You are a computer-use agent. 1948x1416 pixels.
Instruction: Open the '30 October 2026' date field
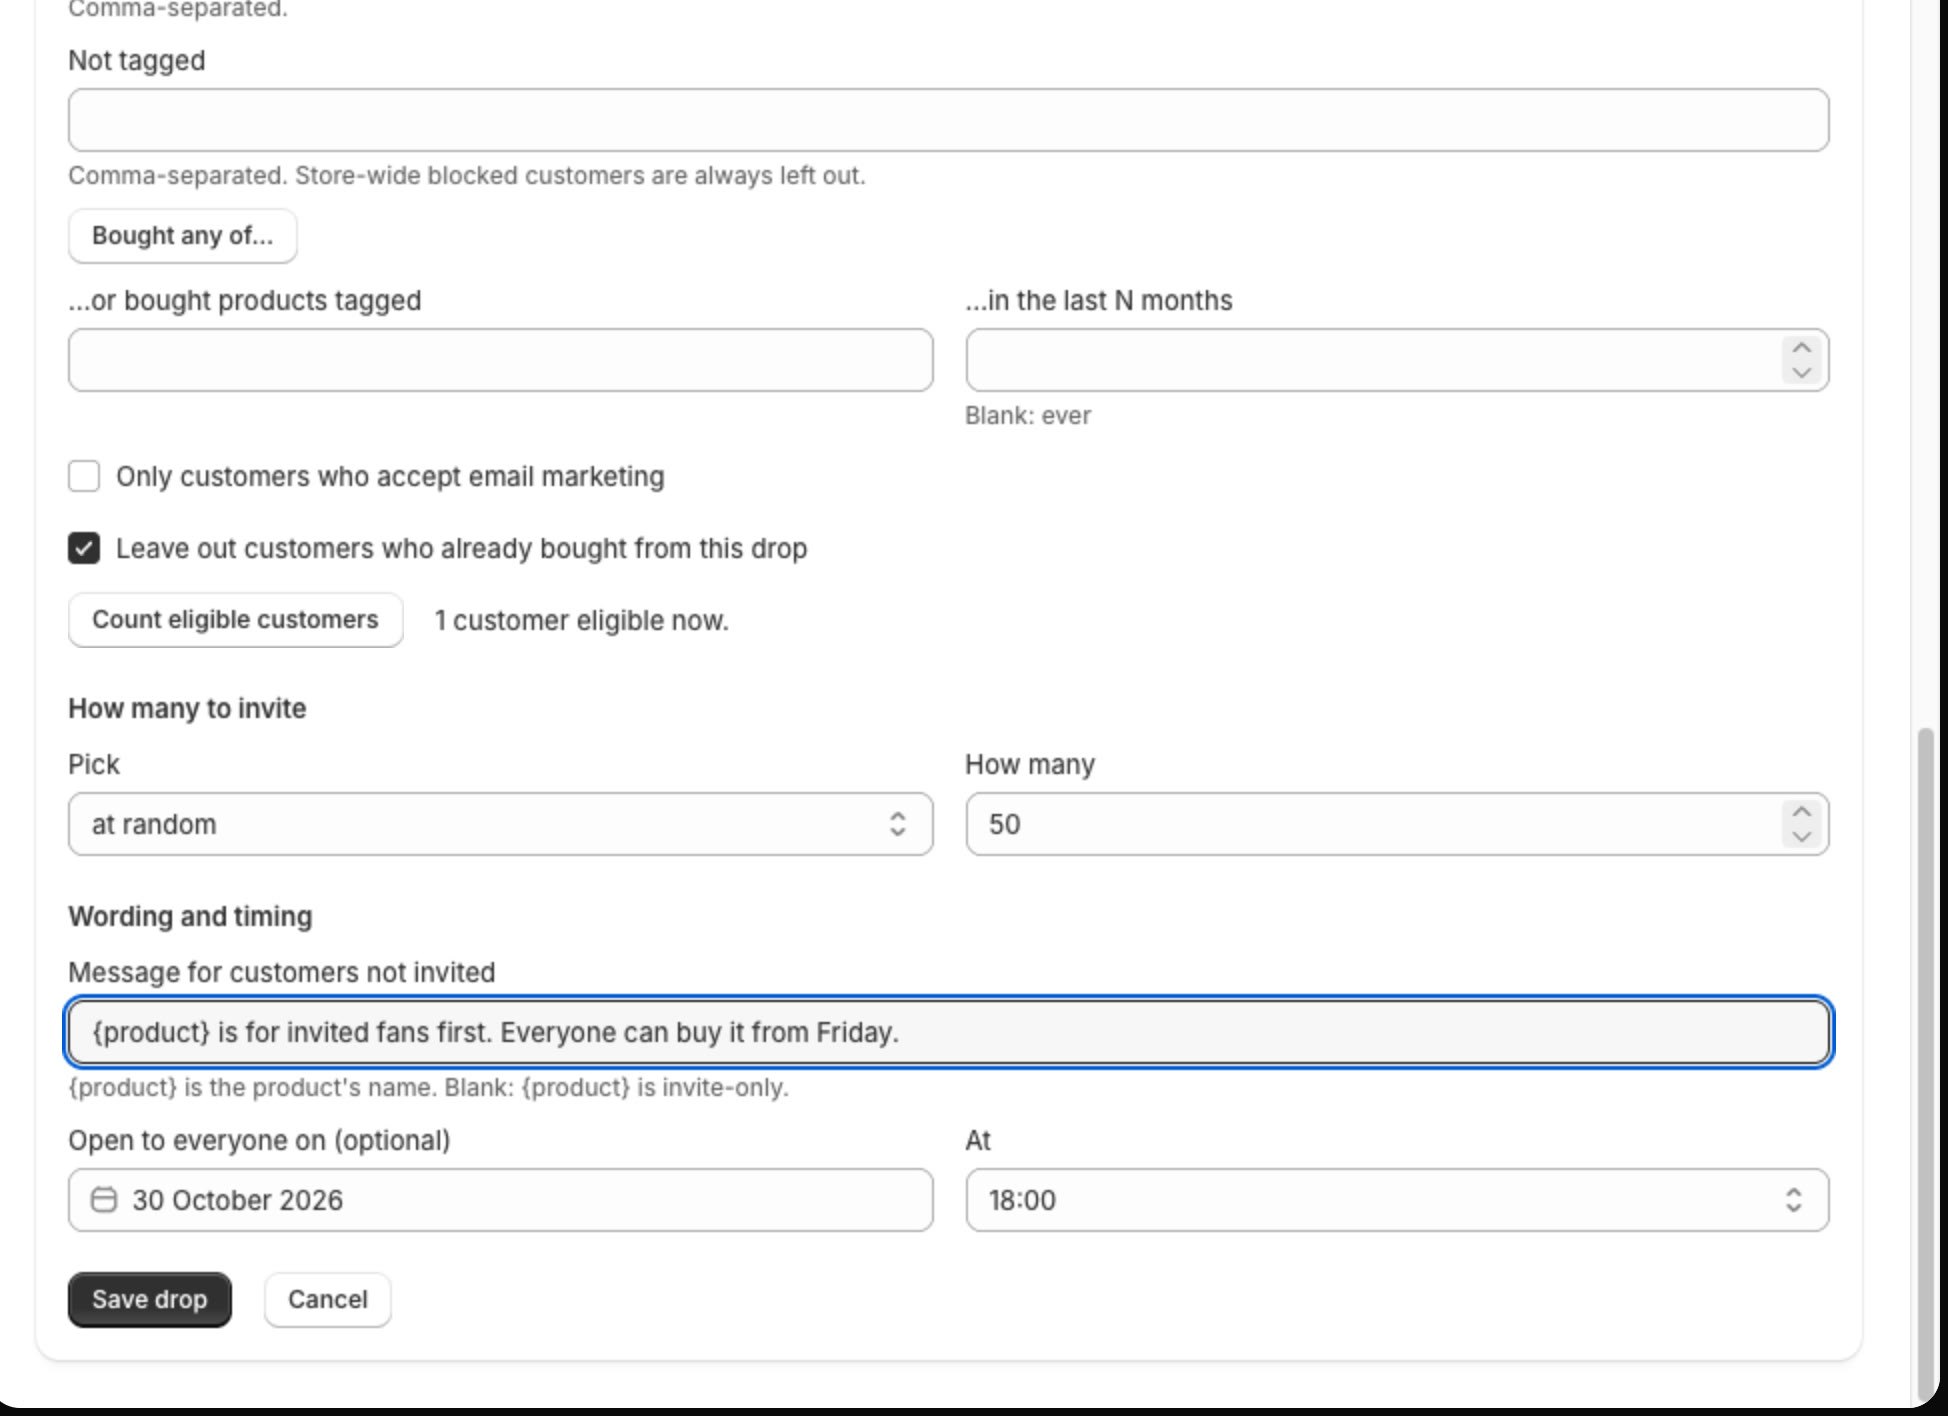(500, 1200)
